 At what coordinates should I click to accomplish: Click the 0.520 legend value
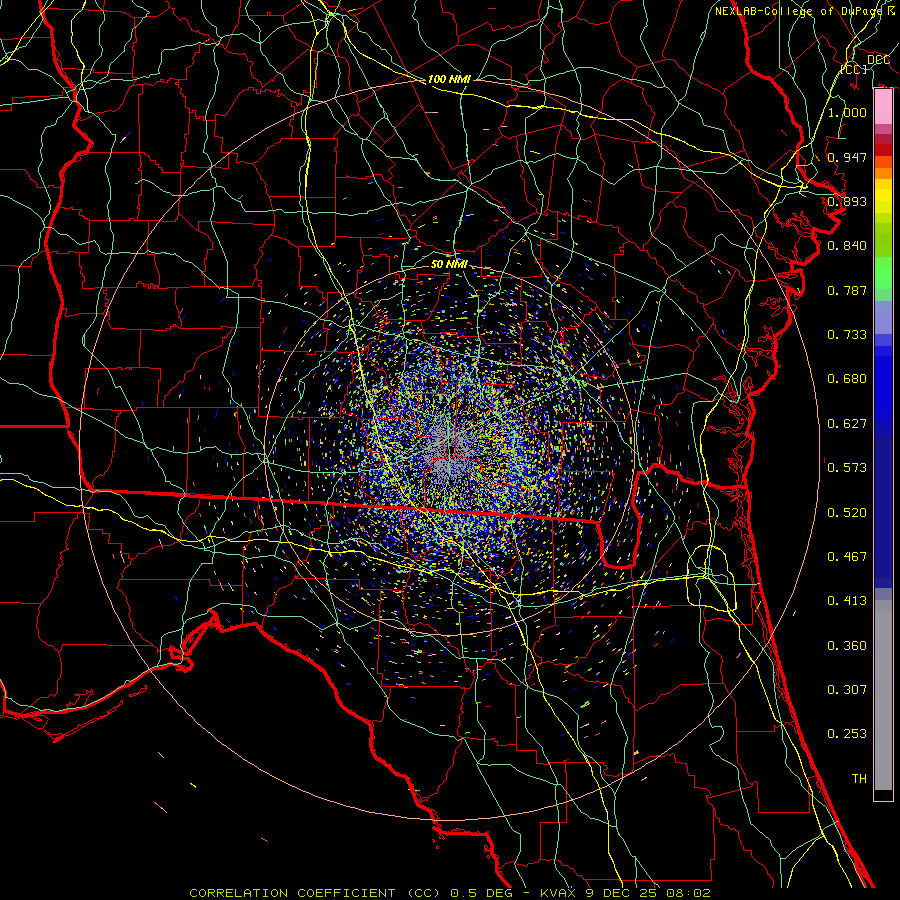[x=847, y=513]
